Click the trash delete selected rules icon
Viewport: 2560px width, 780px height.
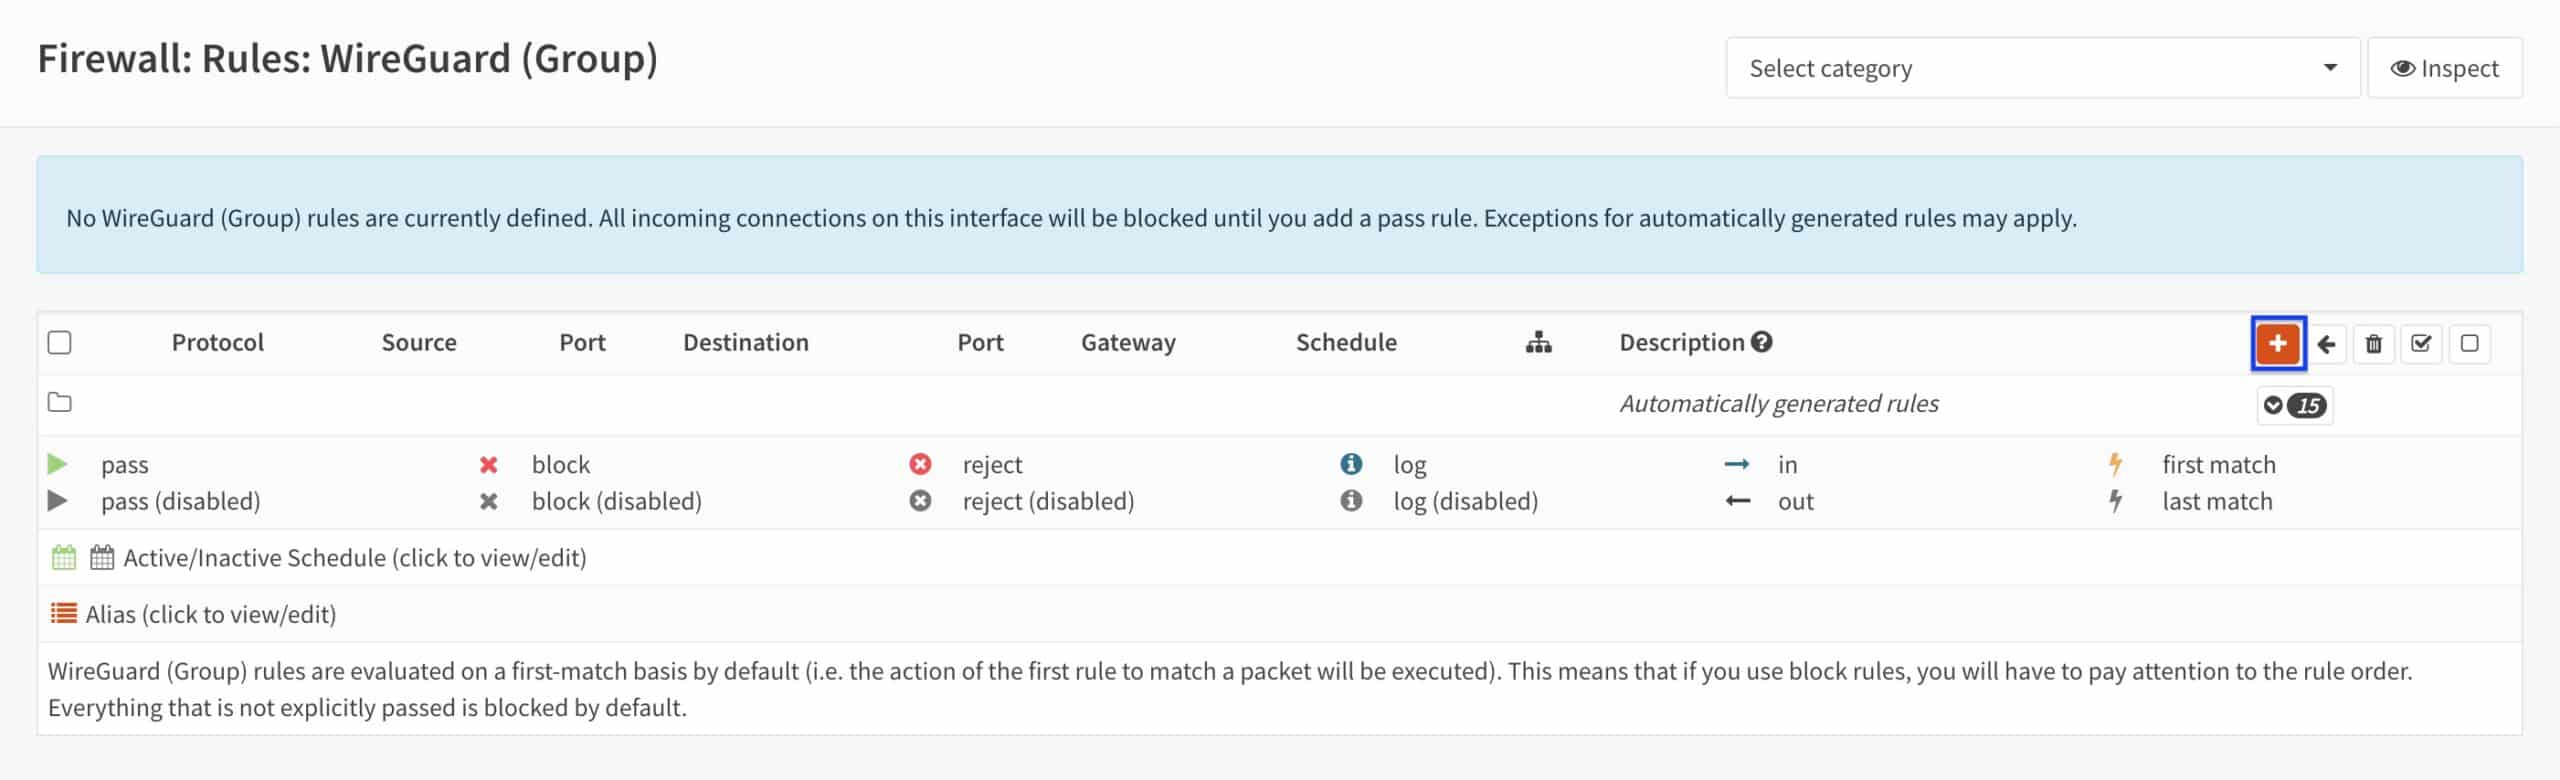pyautogui.click(x=2374, y=344)
